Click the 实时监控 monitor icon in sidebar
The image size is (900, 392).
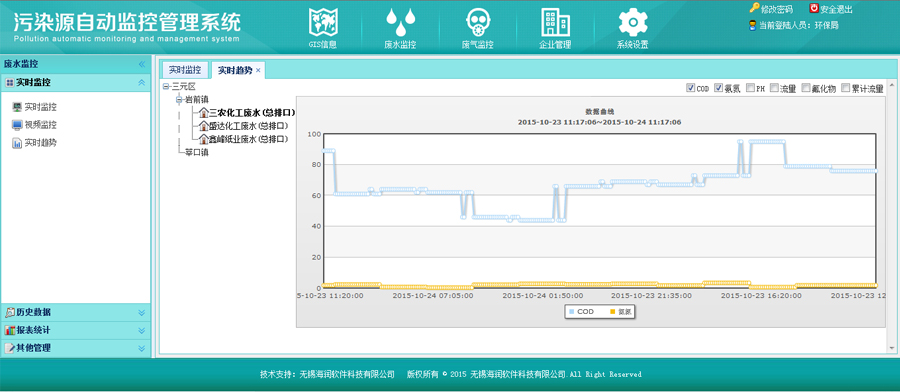pyautogui.click(x=17, y=107)
